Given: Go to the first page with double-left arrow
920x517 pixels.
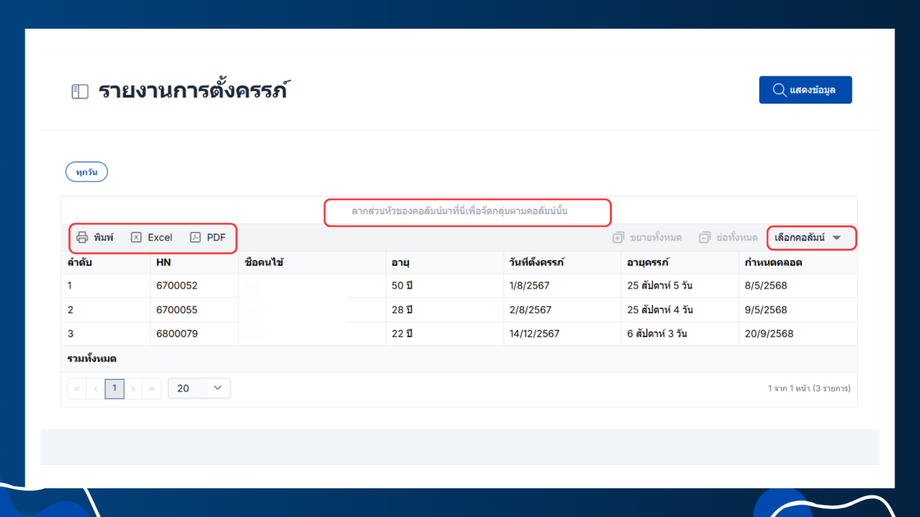Looking at the screenshot, I should [77, 388].
